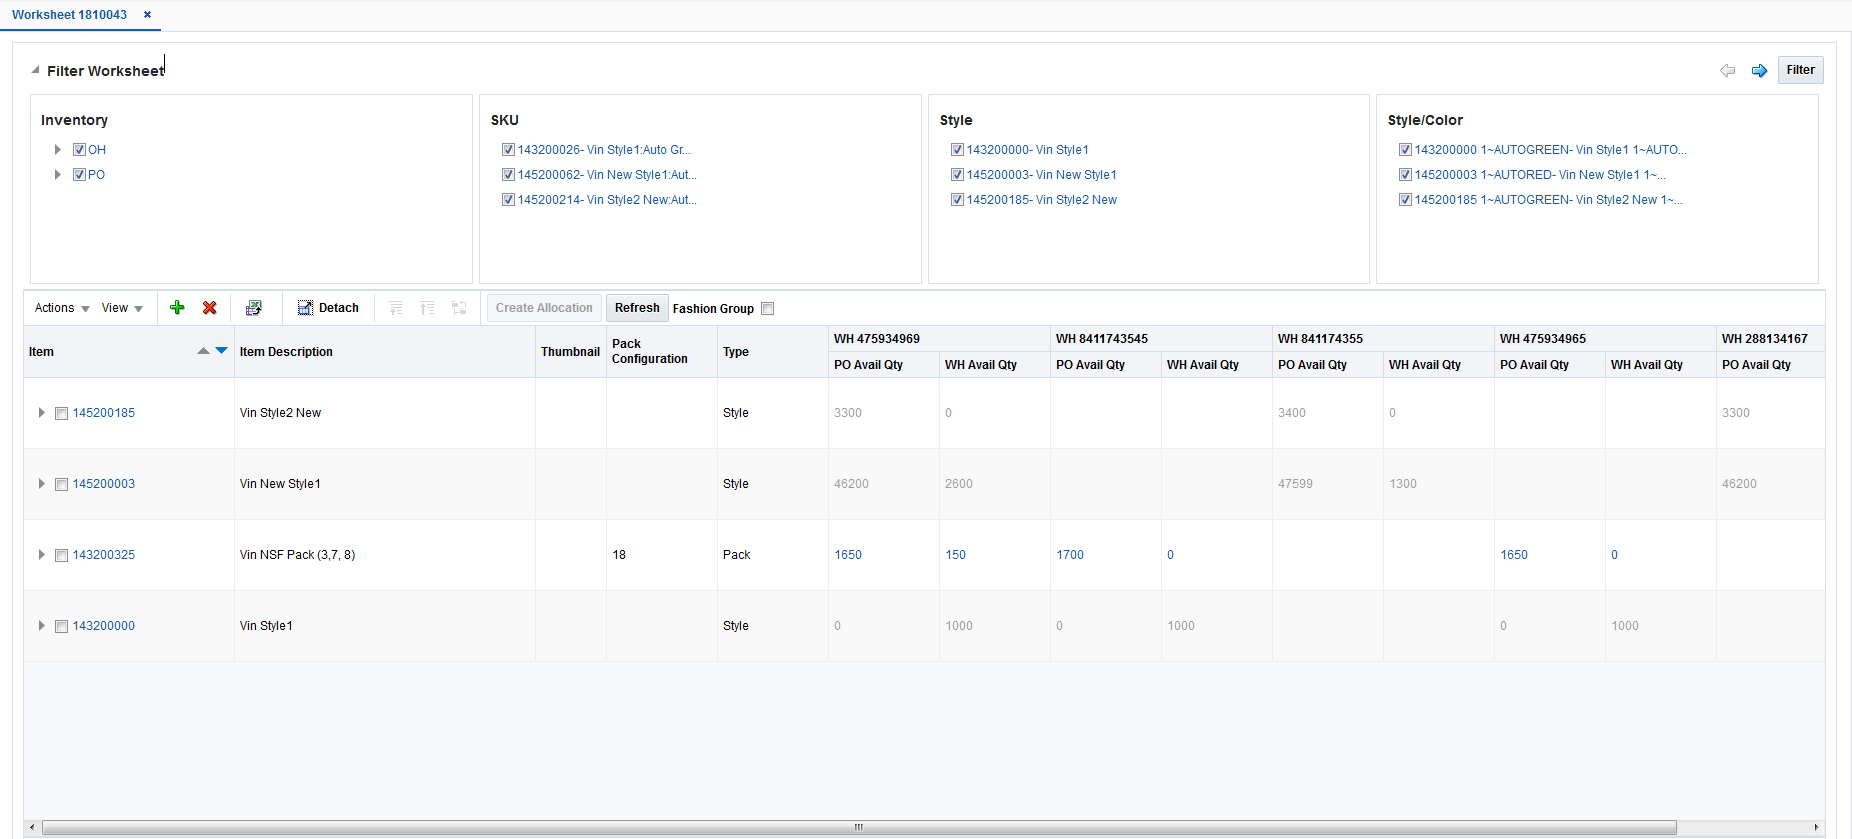The image size is (1852, 839).
Task: Click greyed PO Avail Qty value 47599
Action: pos(1295,484)
